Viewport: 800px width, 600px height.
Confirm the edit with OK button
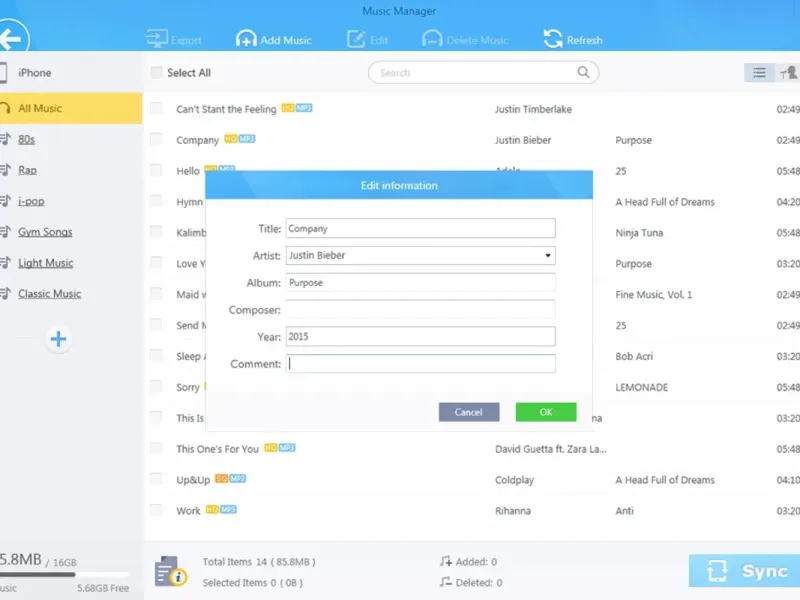(546, 412)
